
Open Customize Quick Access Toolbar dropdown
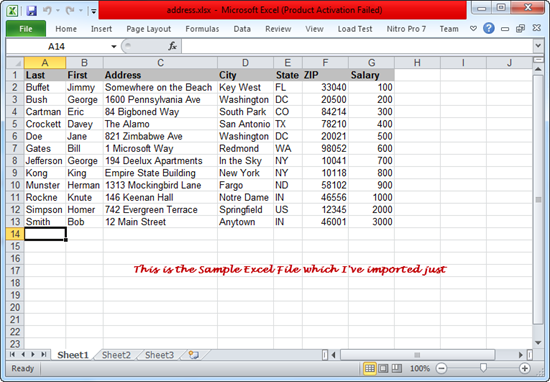94,11
